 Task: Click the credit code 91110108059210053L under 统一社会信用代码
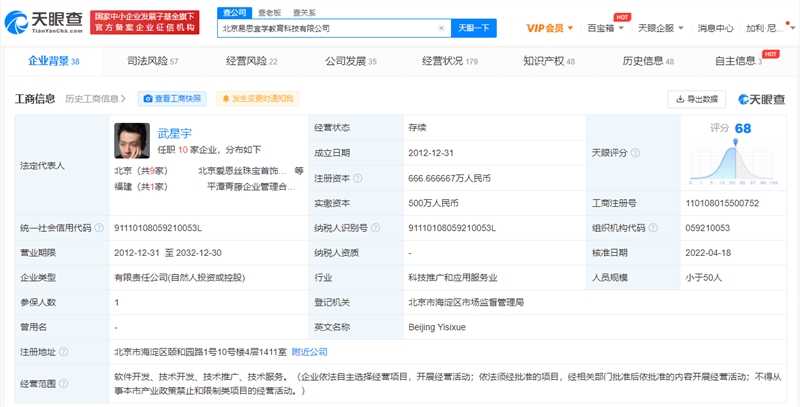[x=158, y=228]
